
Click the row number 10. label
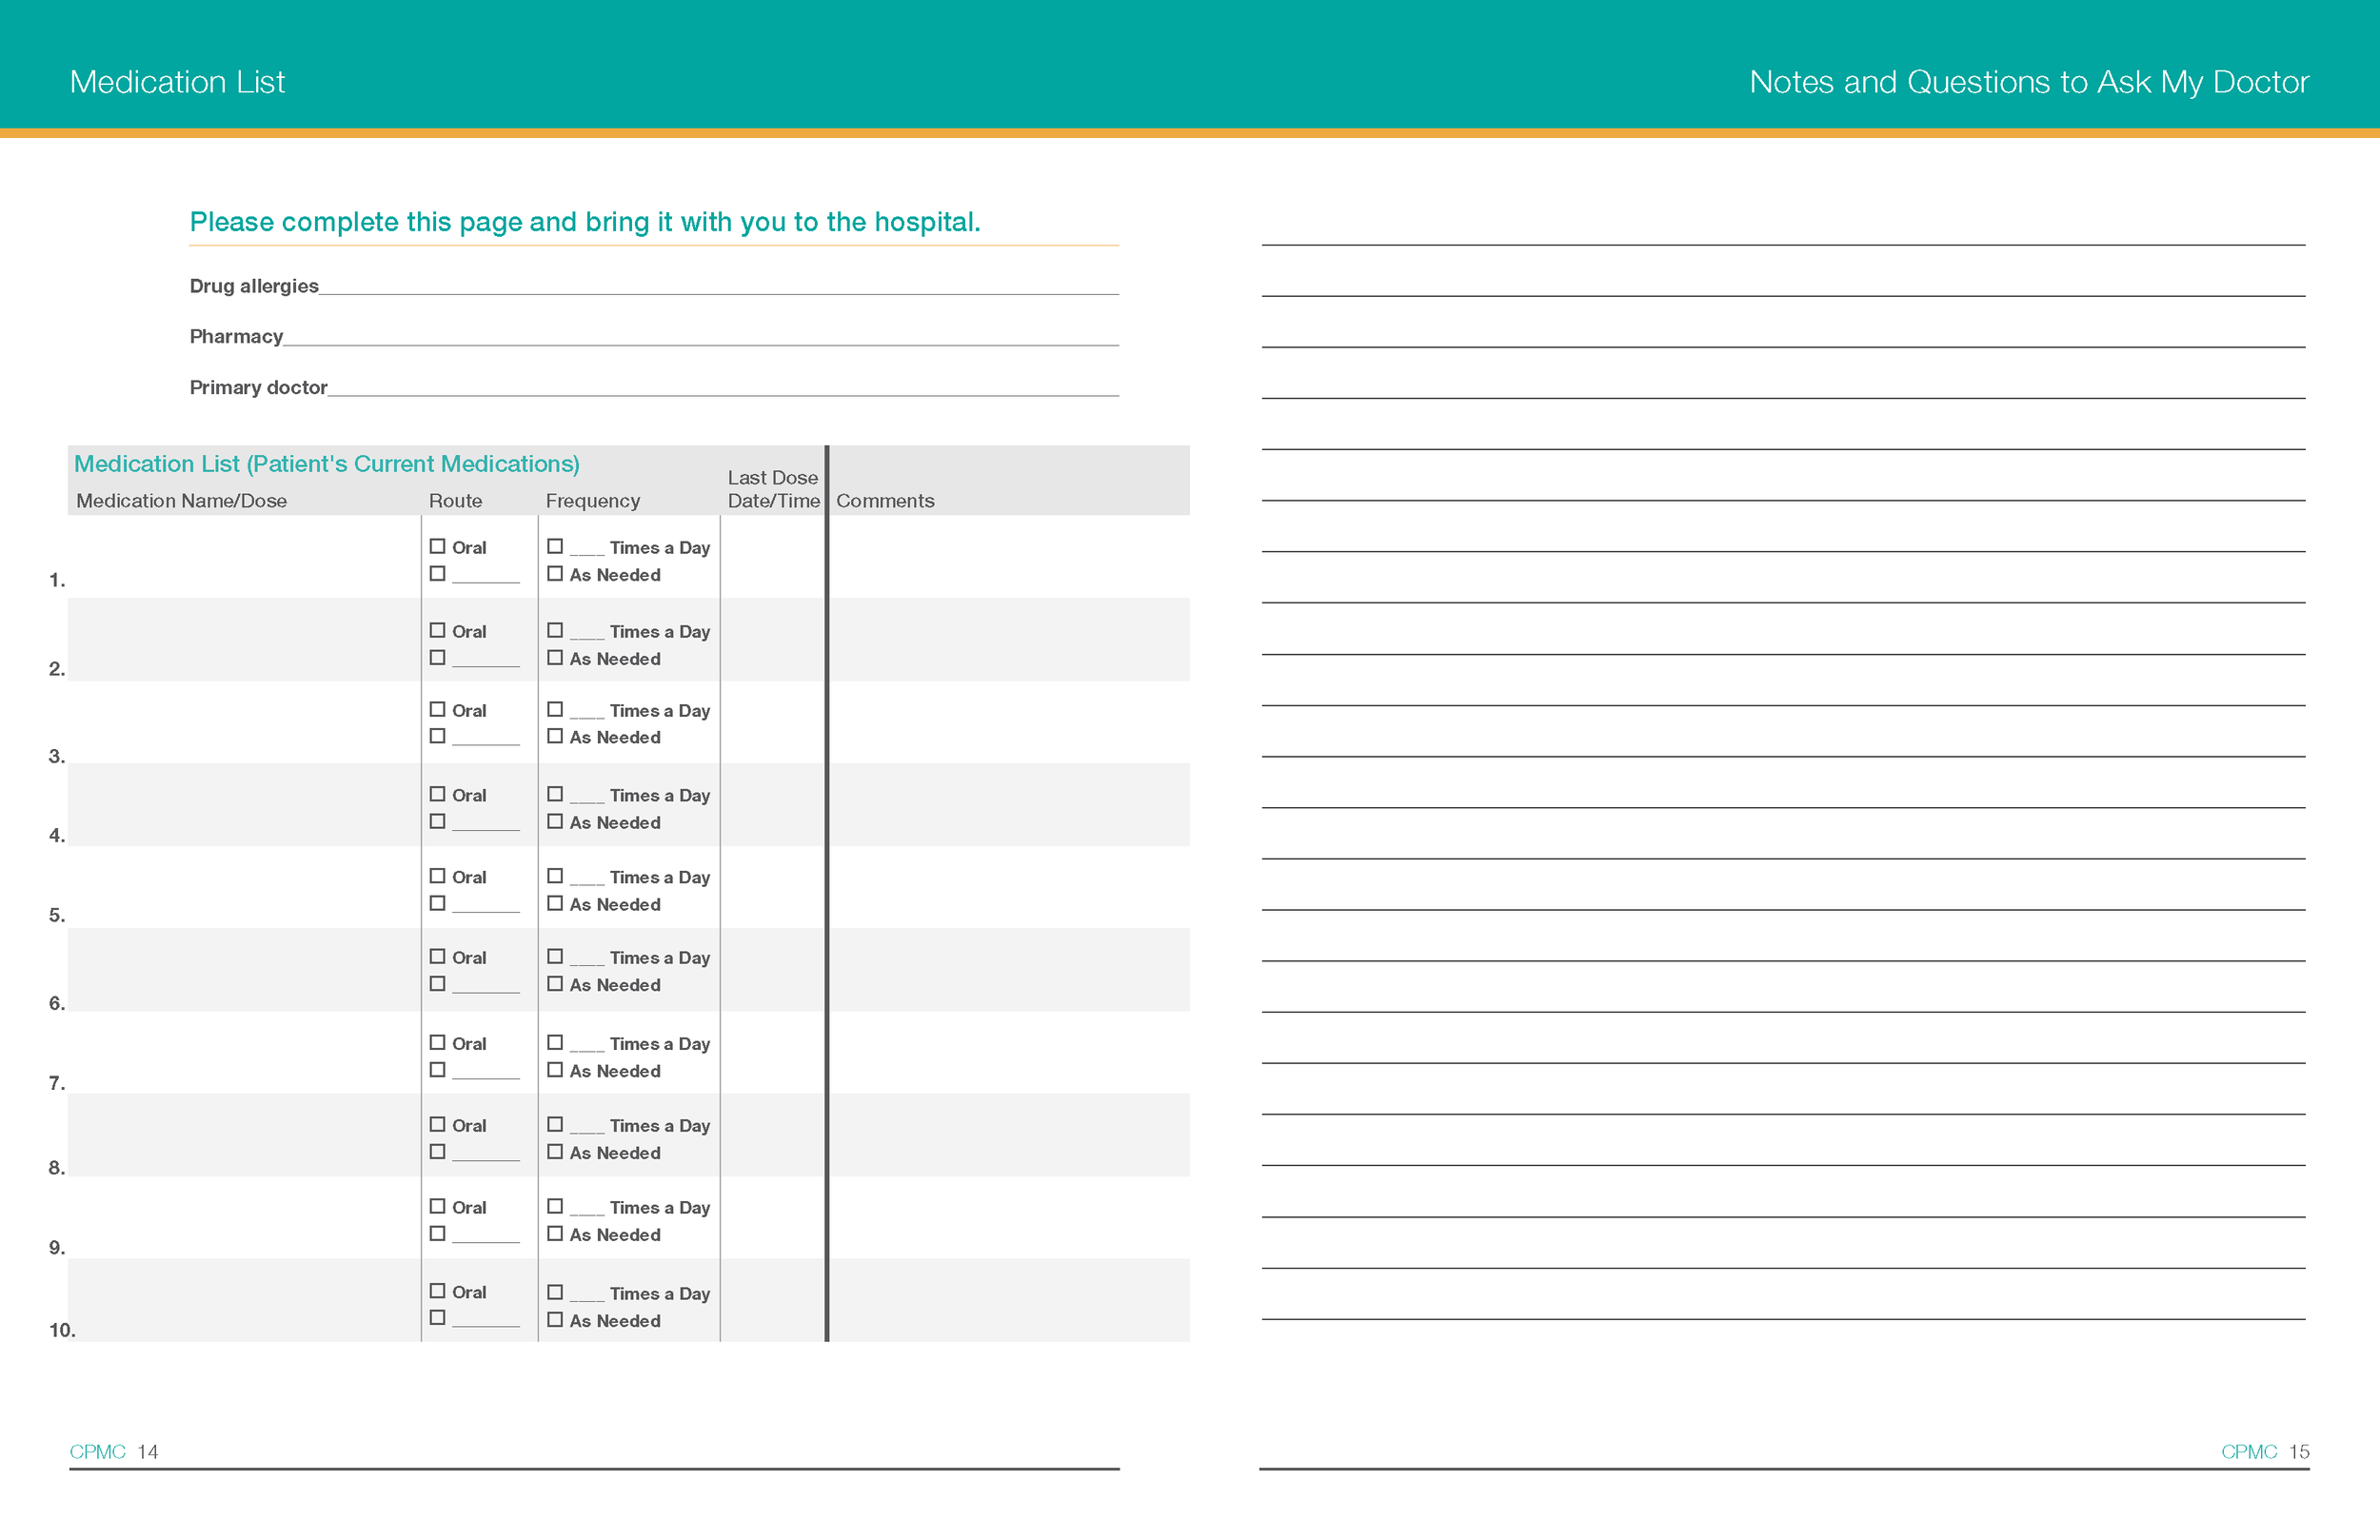(62, 1330)
